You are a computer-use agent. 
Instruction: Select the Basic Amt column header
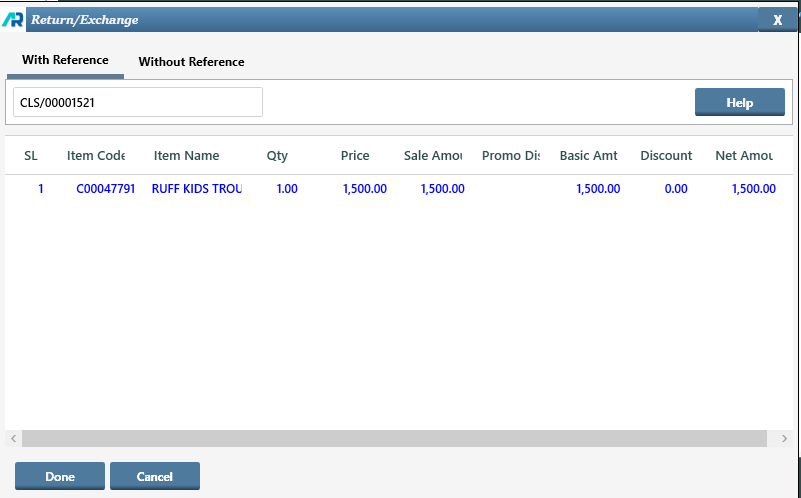pos(588,156)
